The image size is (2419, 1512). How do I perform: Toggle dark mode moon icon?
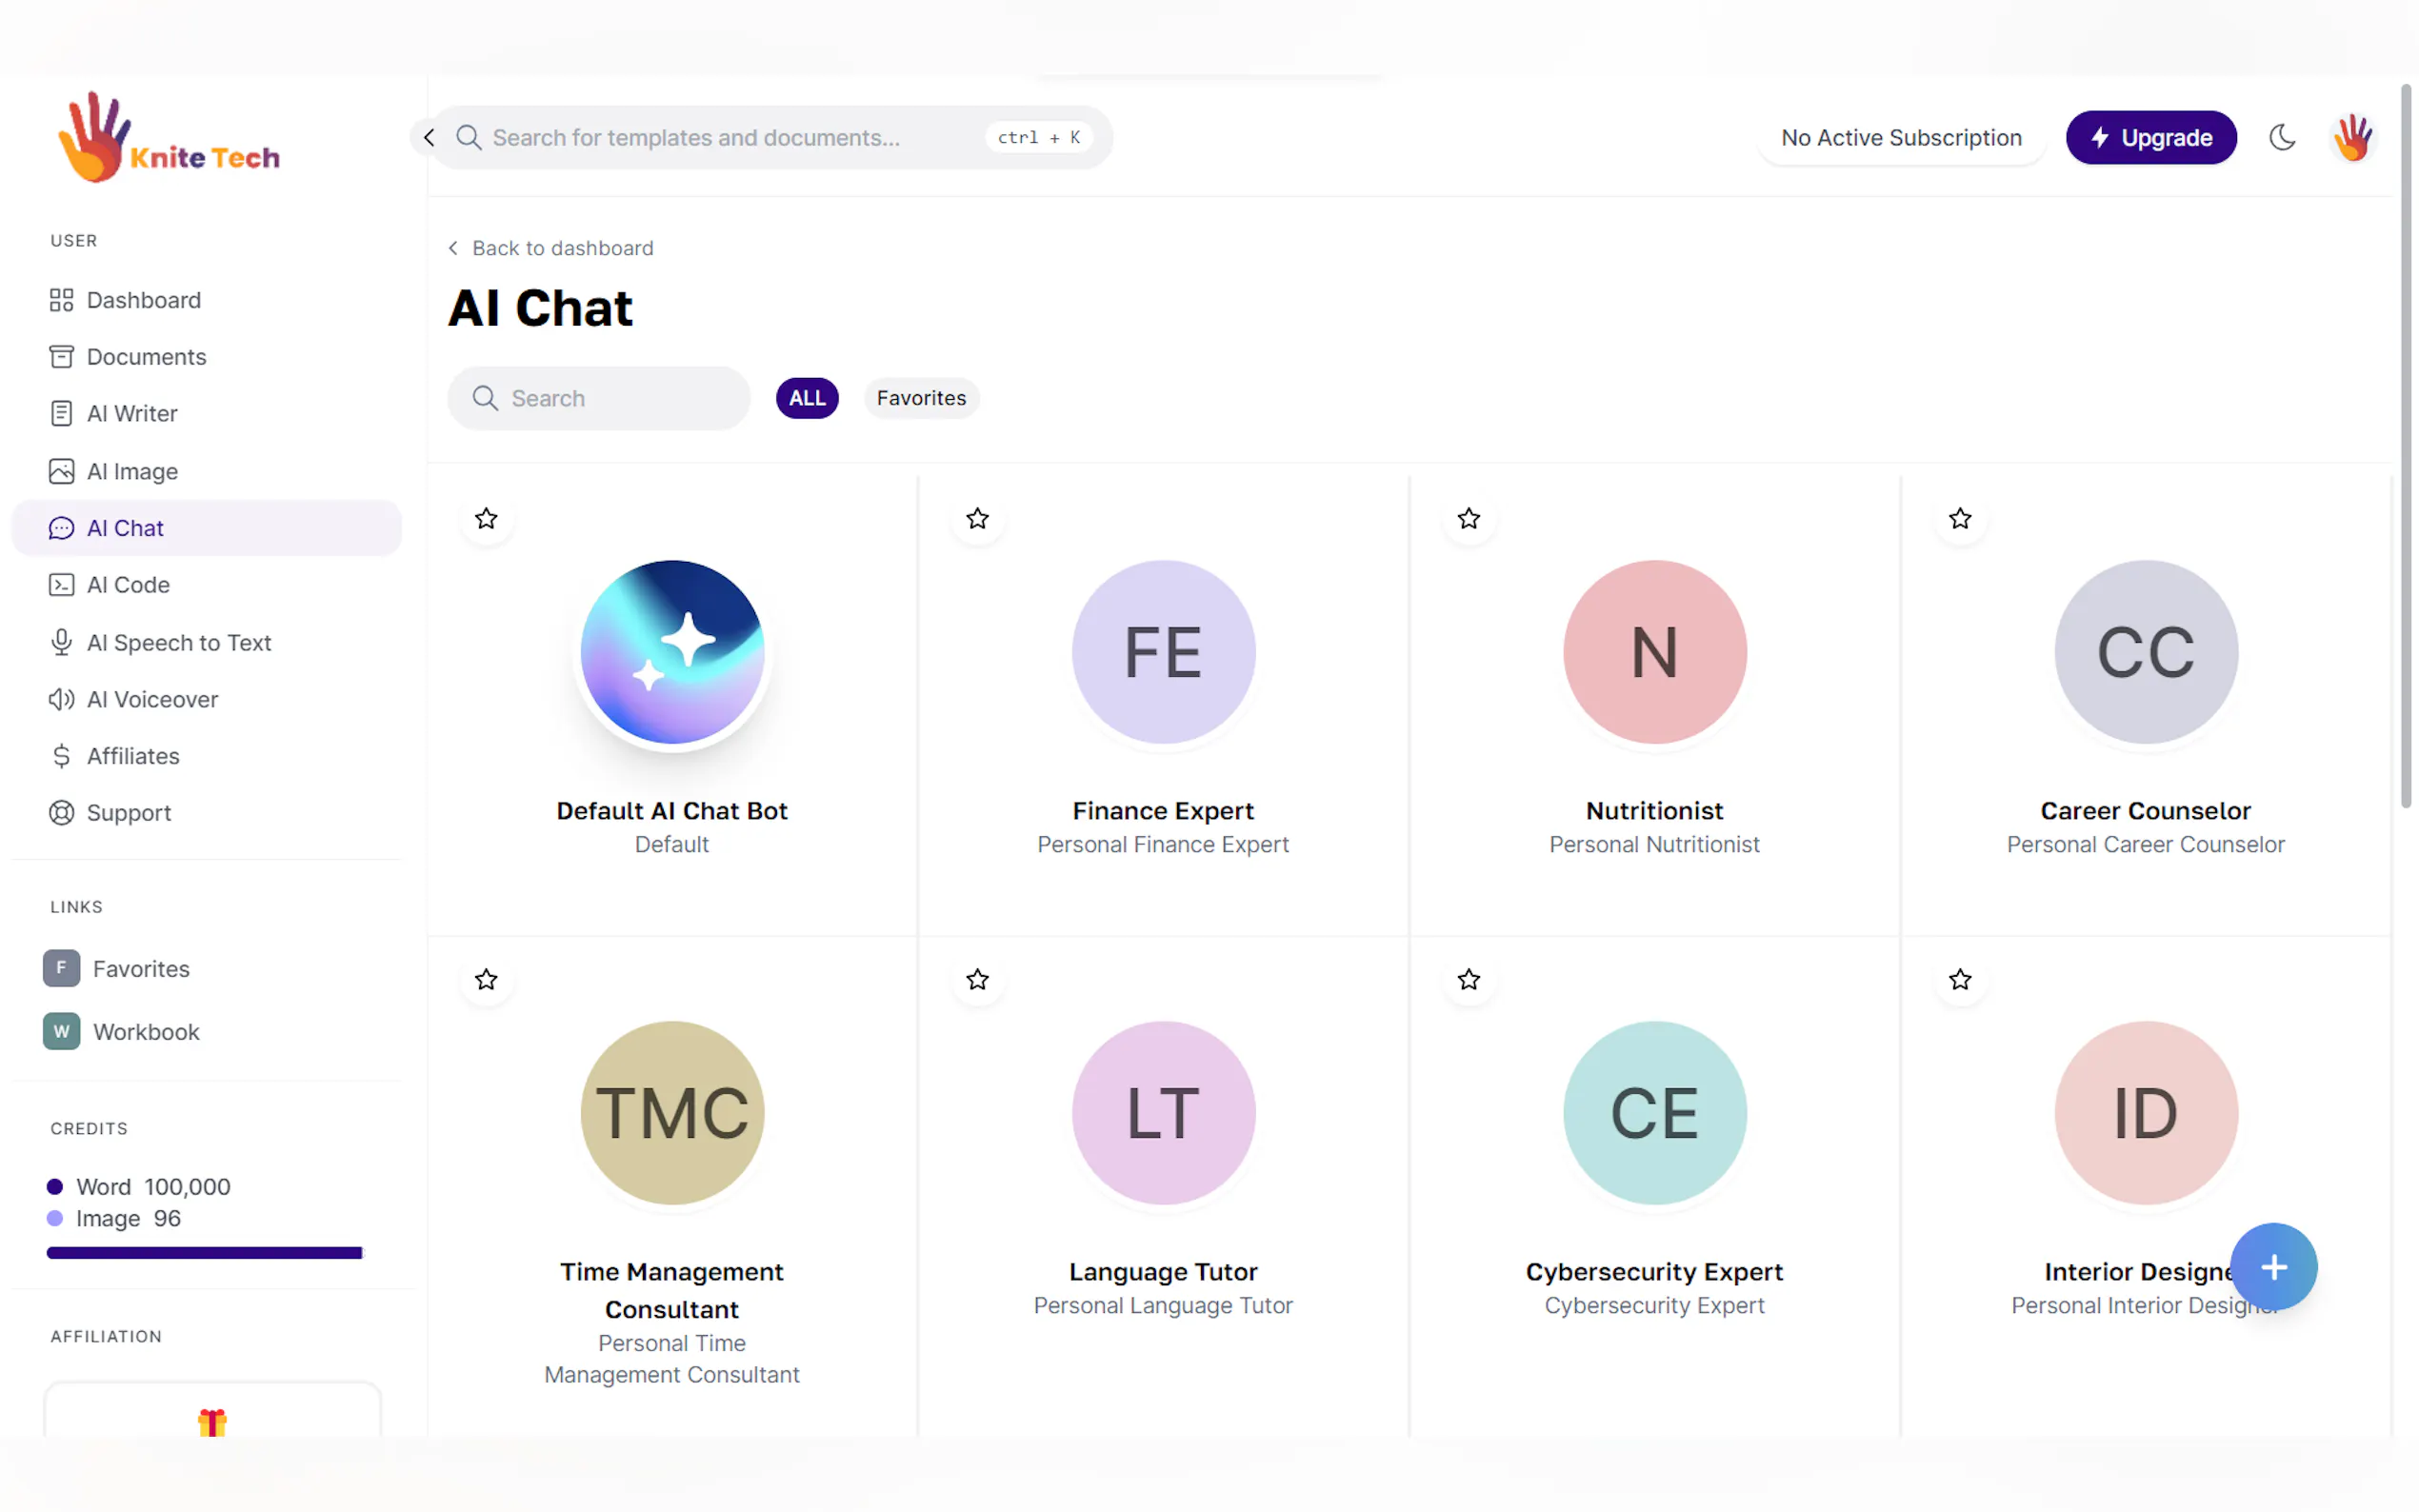pos(2282,137)
